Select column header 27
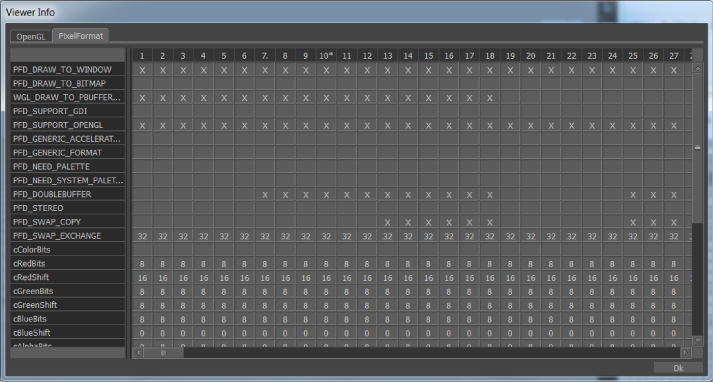 pyautogui.click(x=674, y=56)
